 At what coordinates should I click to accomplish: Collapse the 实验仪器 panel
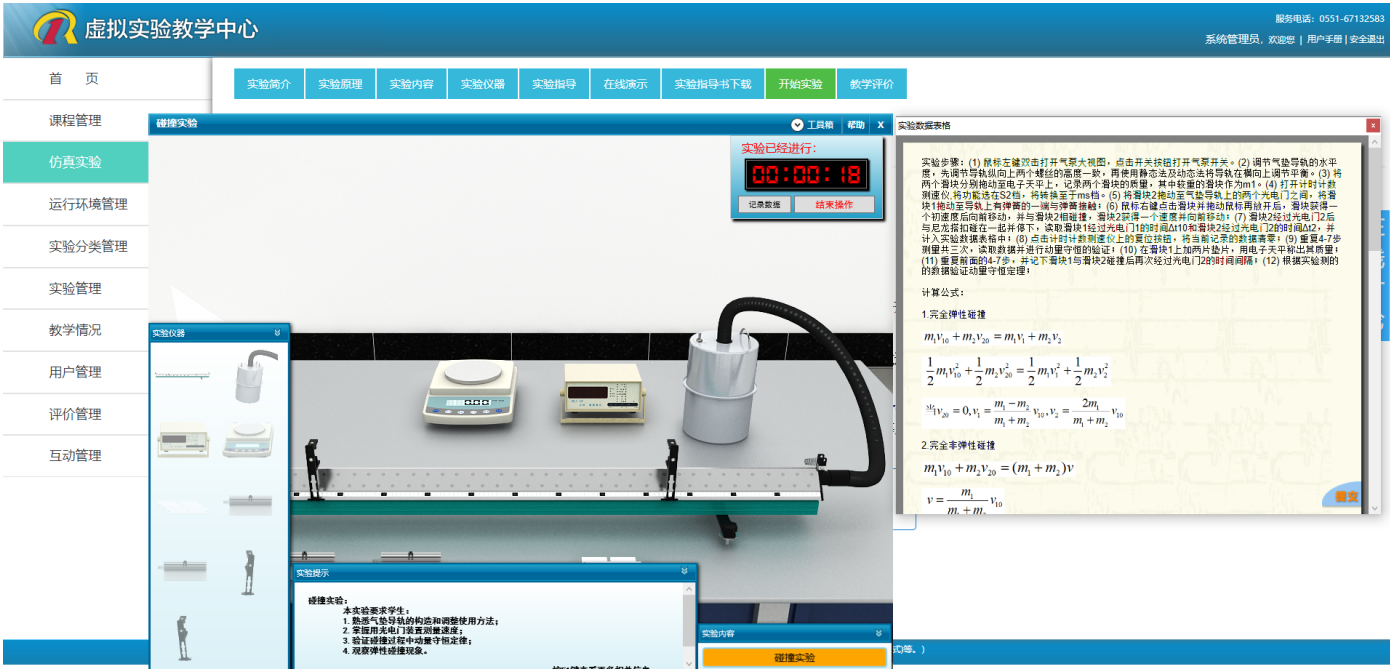277,333
